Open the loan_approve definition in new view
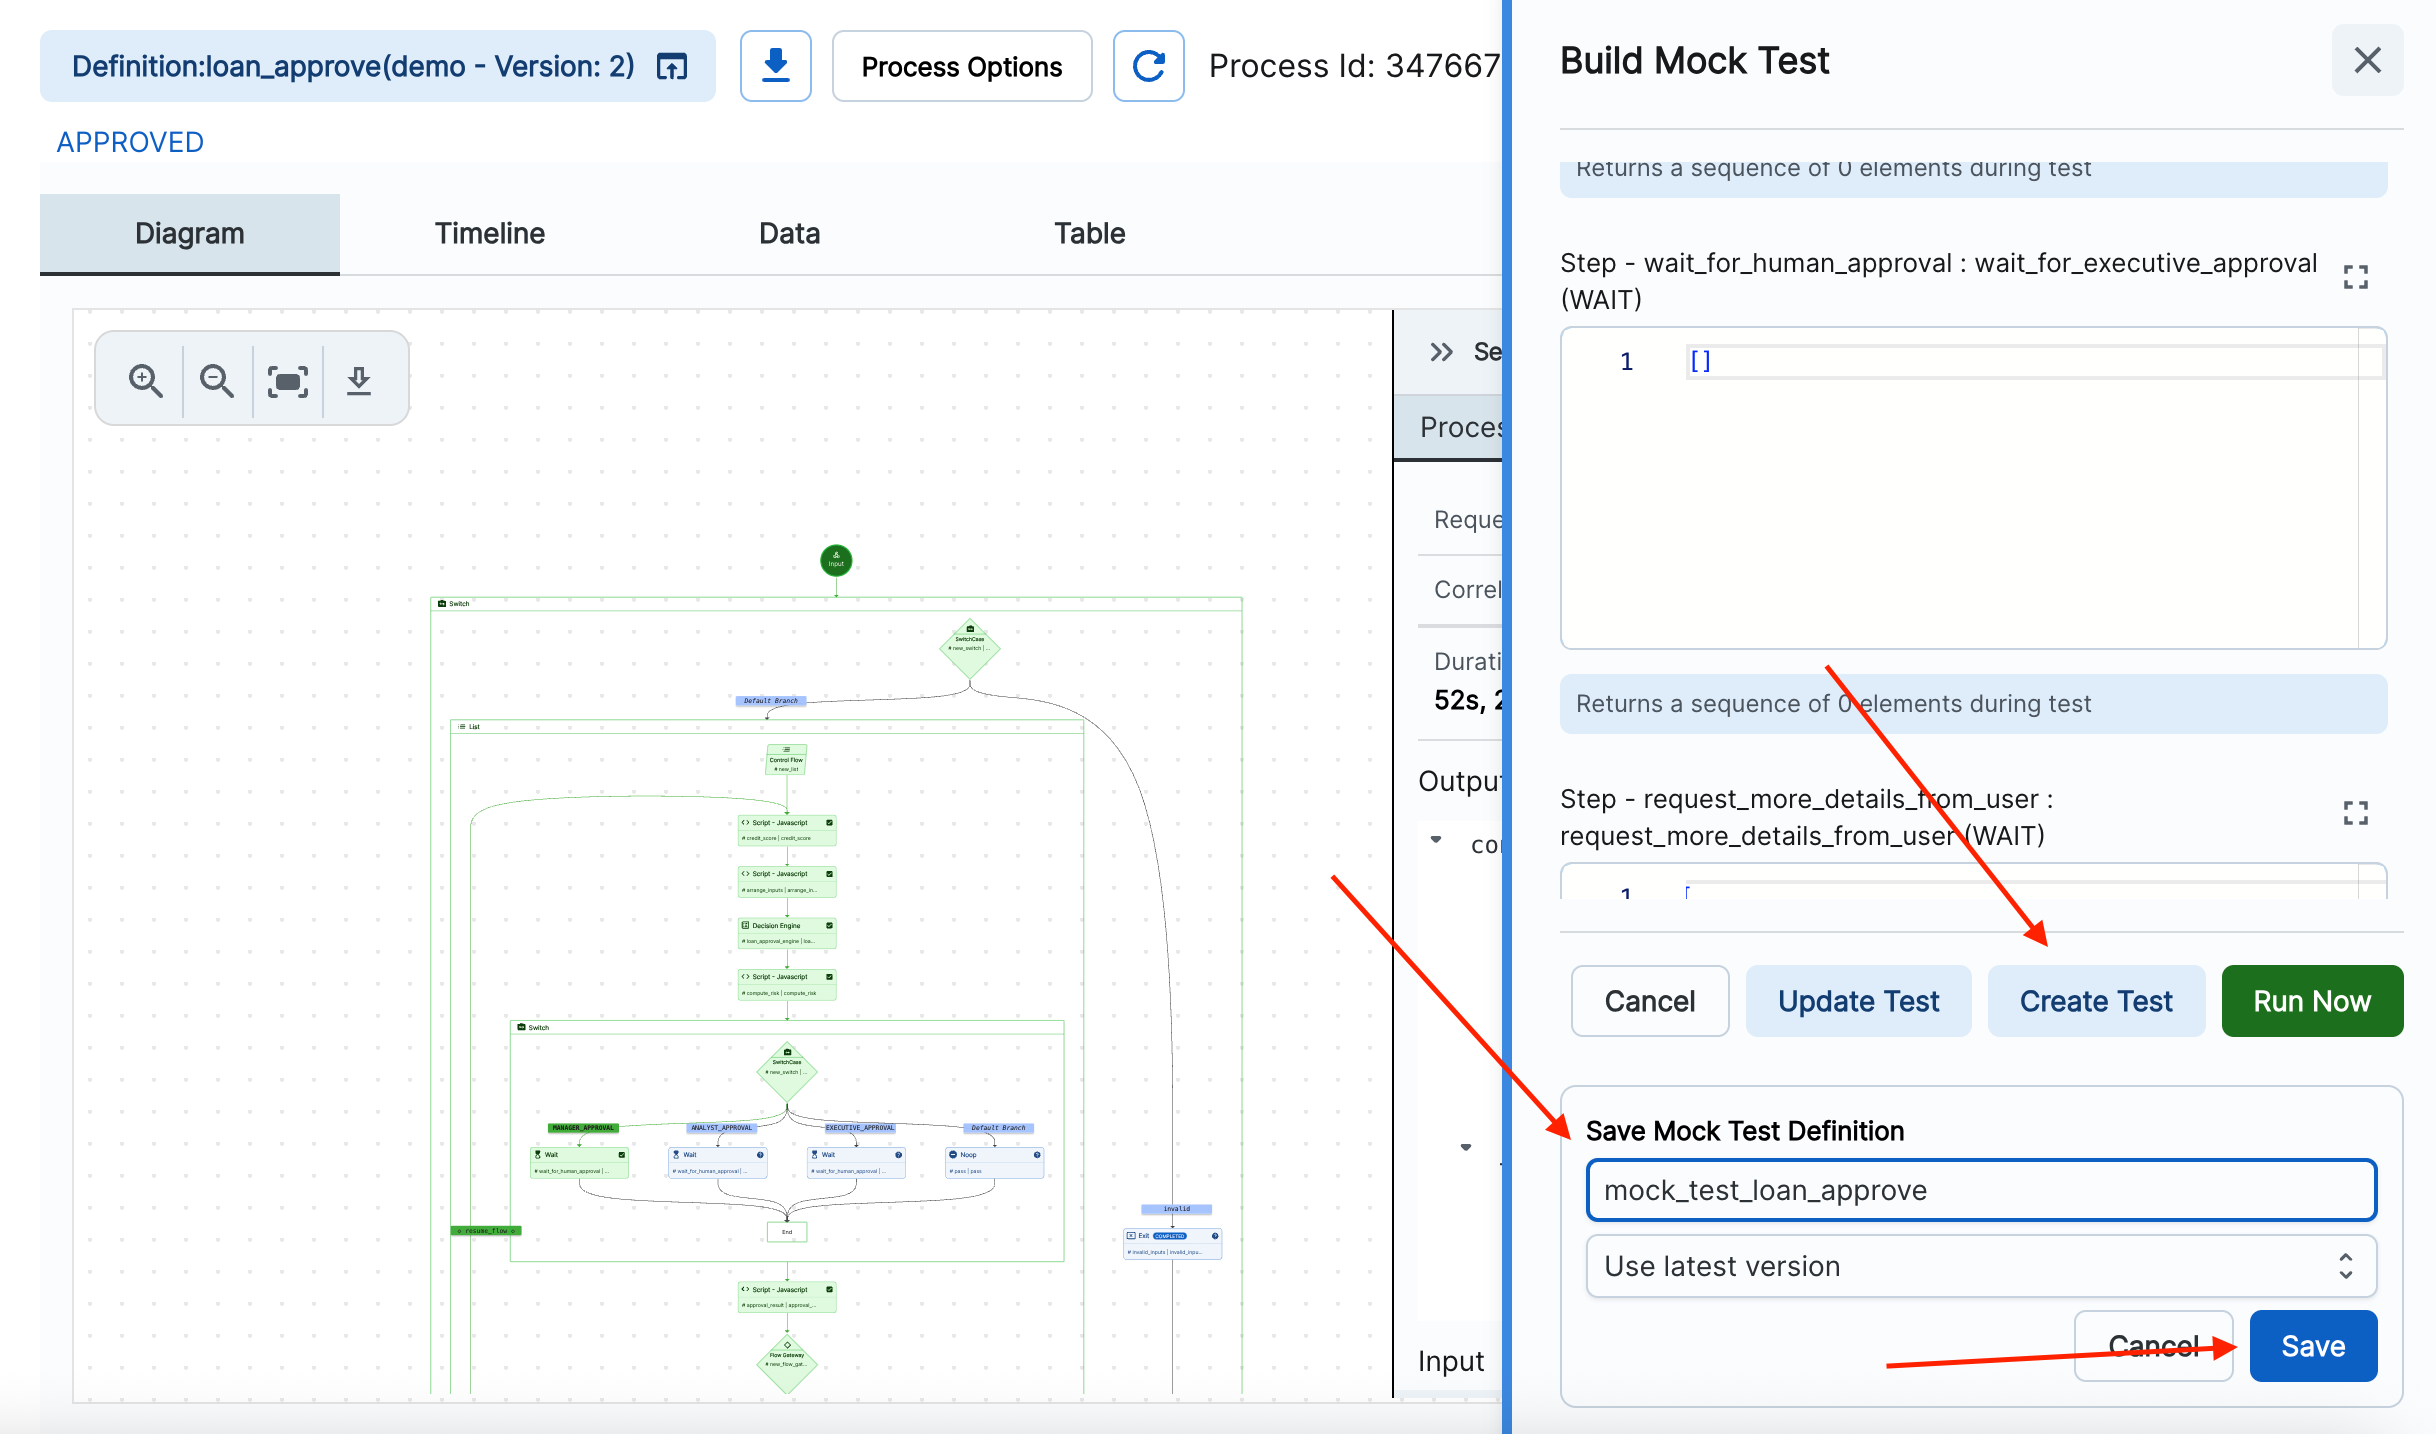 coord(672,65)
